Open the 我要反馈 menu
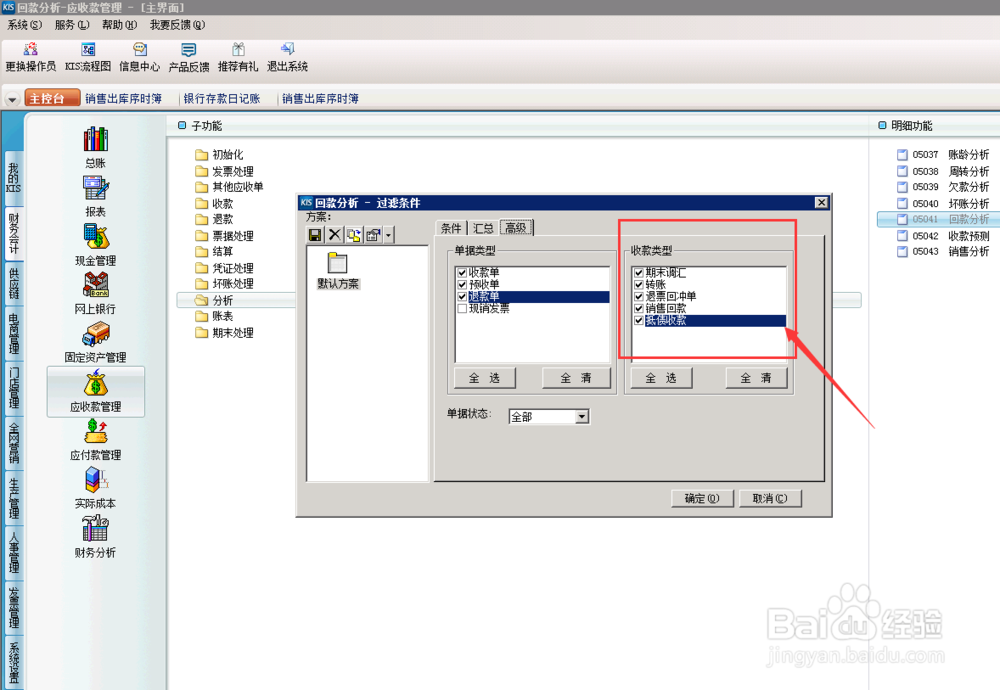 pyautogui.click(x=177, y=25)
